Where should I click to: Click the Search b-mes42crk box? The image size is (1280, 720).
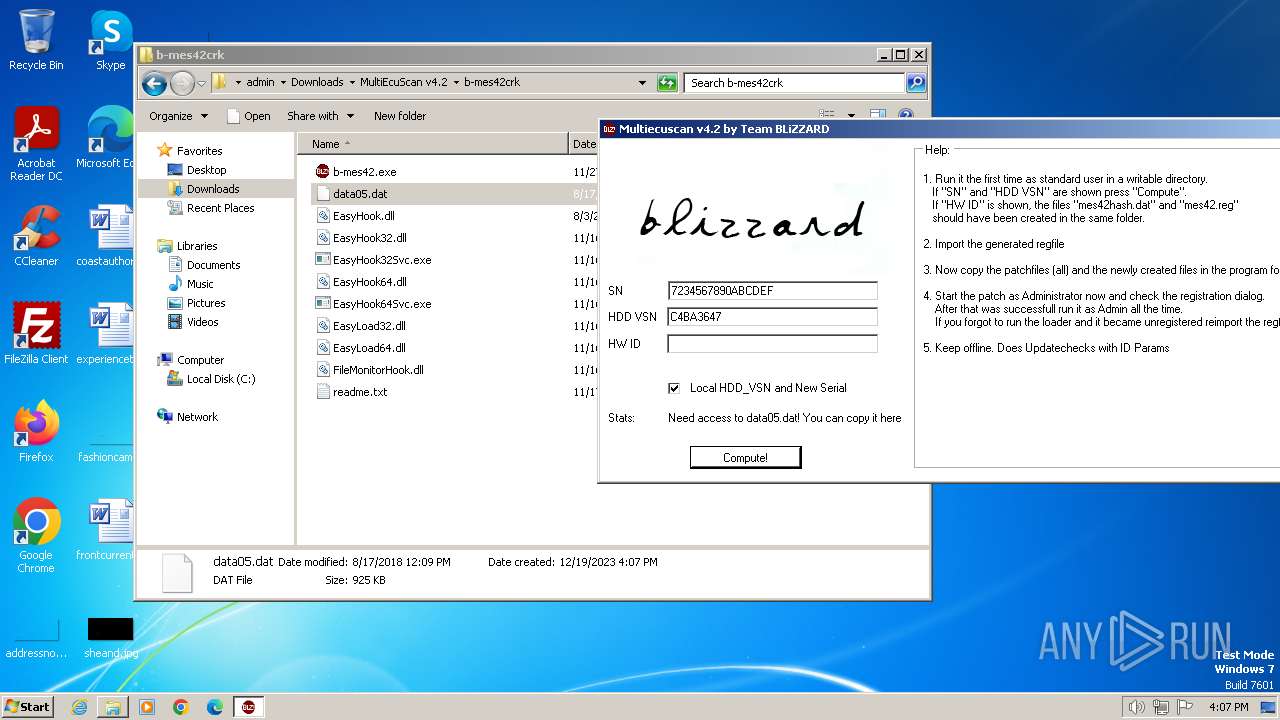795,83
